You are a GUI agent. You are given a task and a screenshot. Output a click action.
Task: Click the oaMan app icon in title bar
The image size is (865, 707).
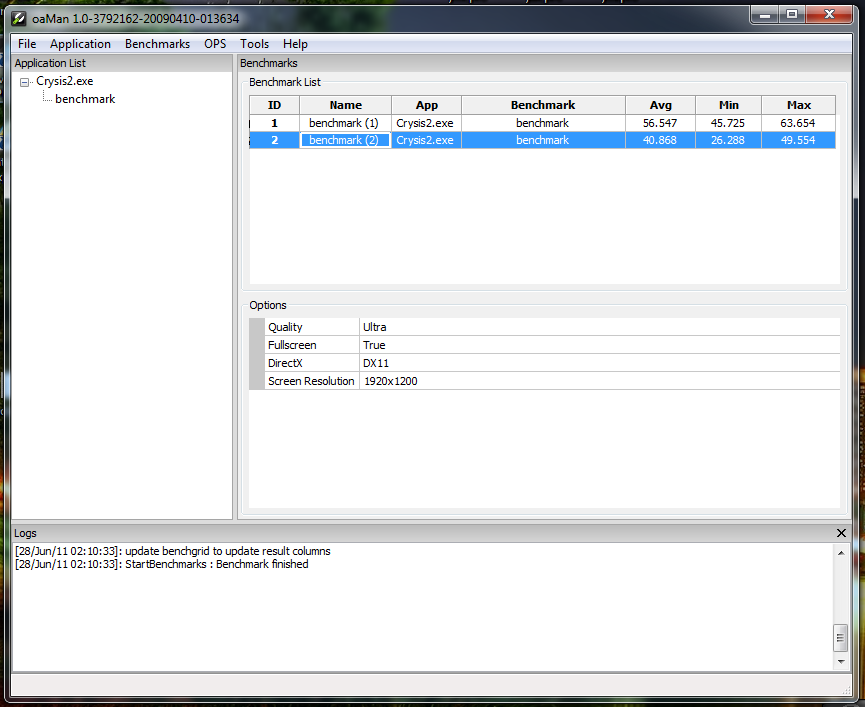pyautogui.click(x=19, y=18)
